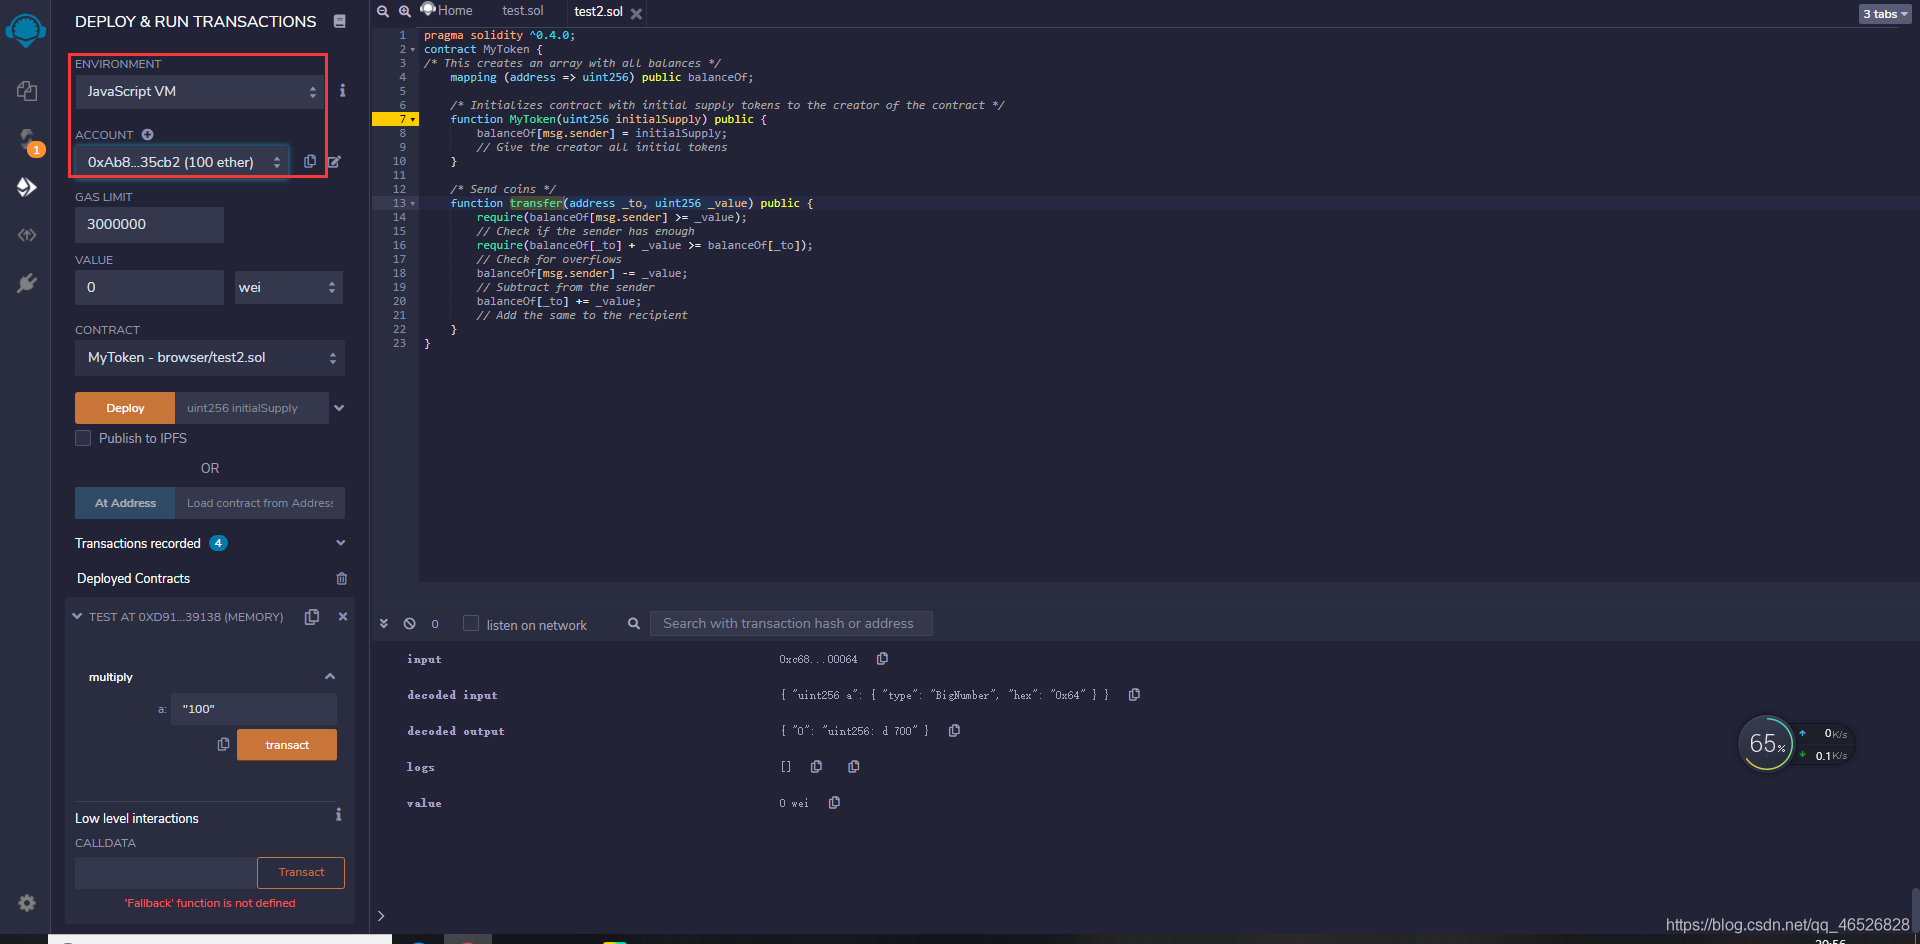Click the multiply transact button
Viewport: 1920px width, 944px height.
[x=287, y=745]
